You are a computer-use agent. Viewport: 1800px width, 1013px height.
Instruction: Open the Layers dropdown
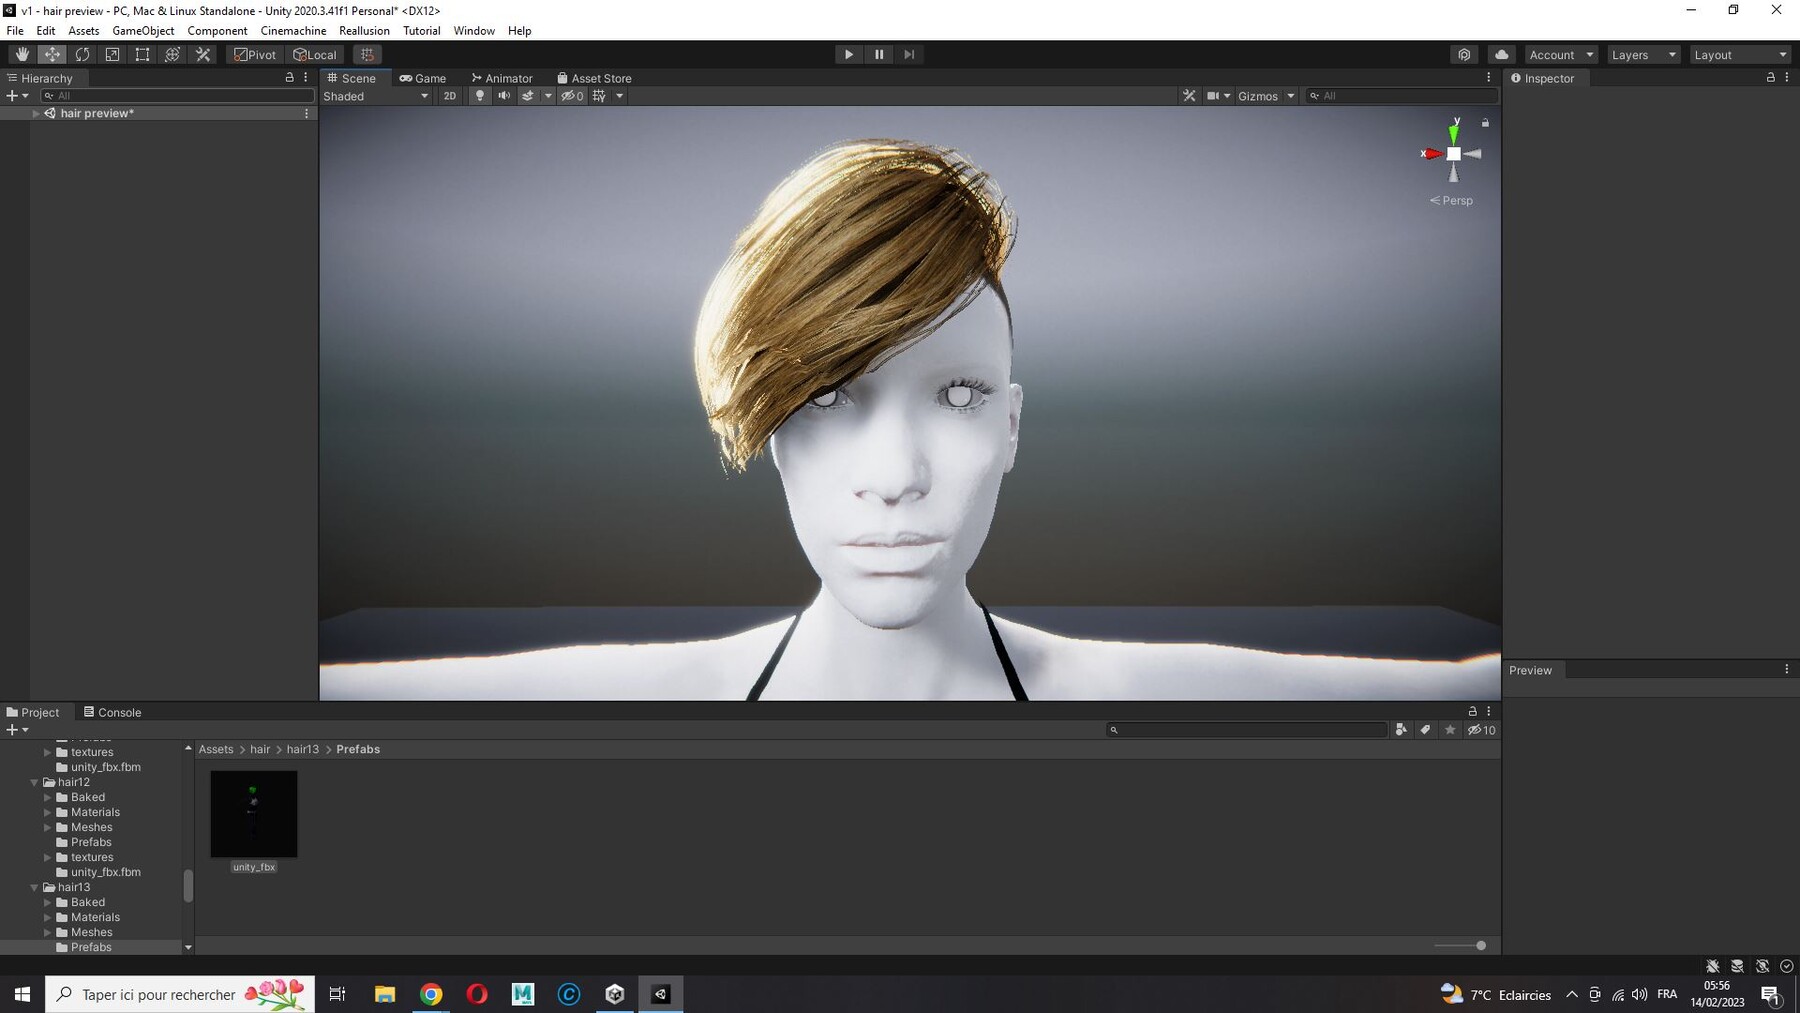click(1643, 55)
